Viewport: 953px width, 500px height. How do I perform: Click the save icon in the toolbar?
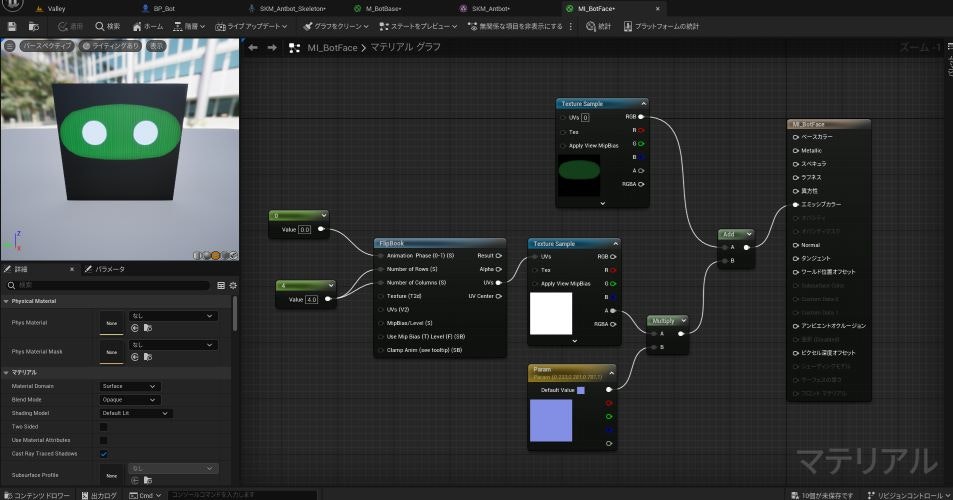11,26
